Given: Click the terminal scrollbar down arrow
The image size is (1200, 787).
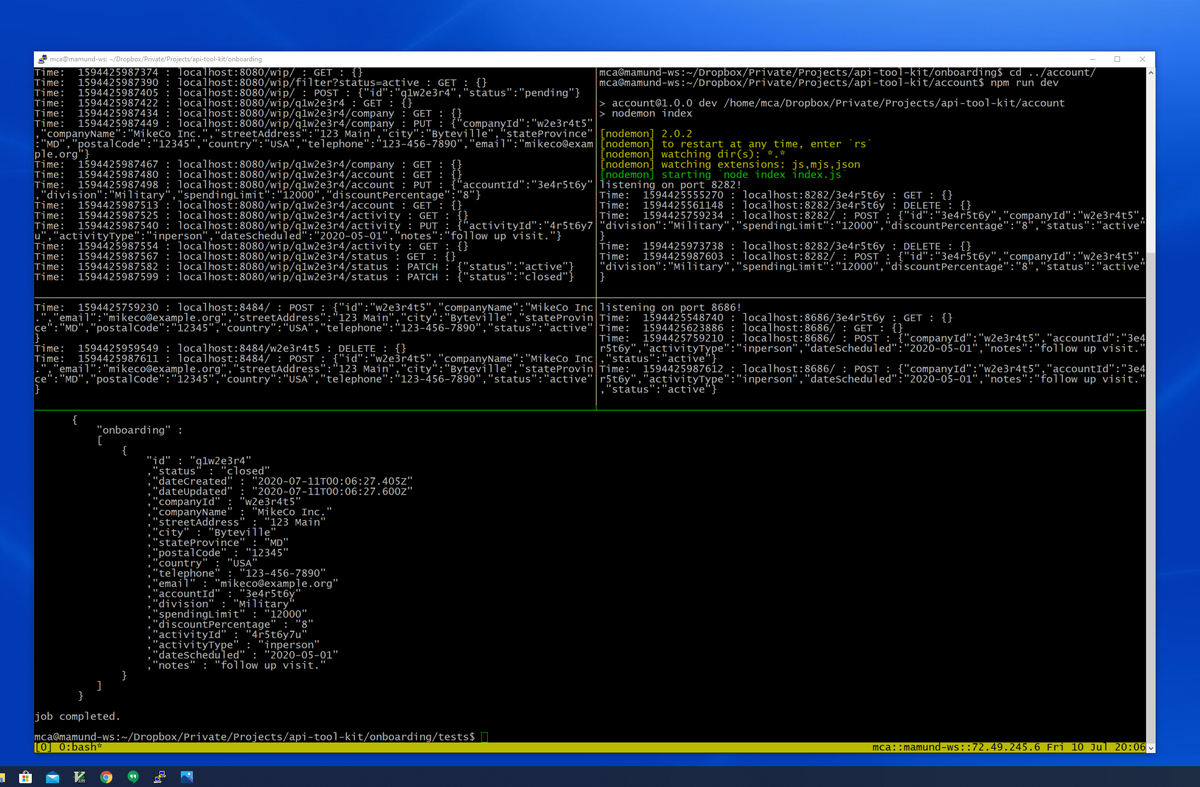Looking at the screenshot, I should click(x=1150, y=747).
